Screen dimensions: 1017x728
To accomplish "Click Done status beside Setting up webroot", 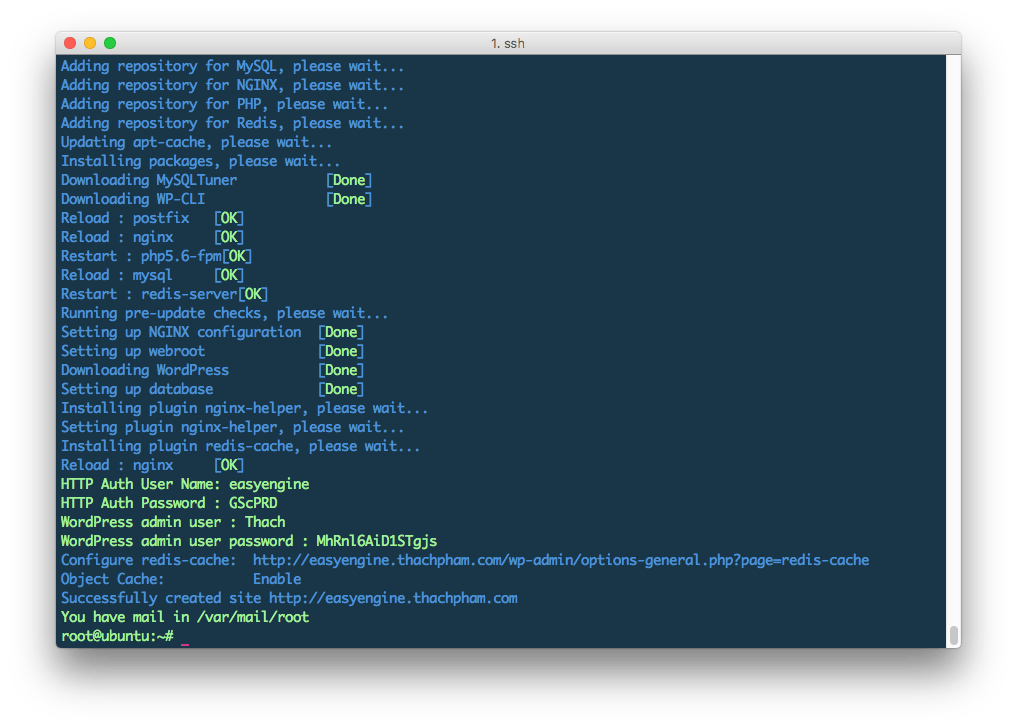I will click(341, 351).
